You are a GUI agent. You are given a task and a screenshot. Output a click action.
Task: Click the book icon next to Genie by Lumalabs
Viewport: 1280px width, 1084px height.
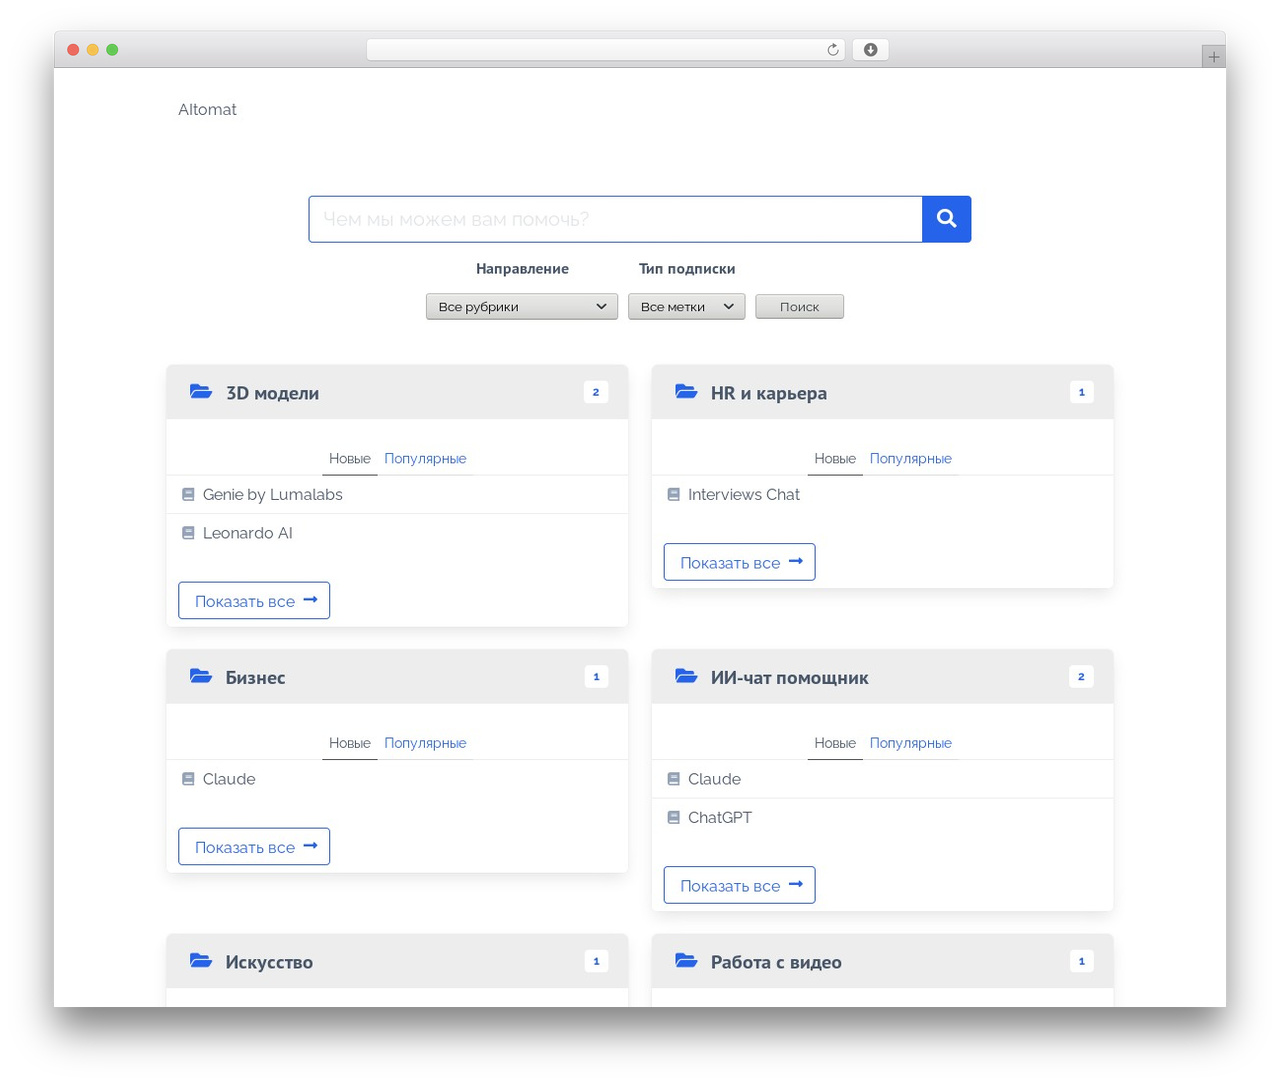tap(188, 494)
